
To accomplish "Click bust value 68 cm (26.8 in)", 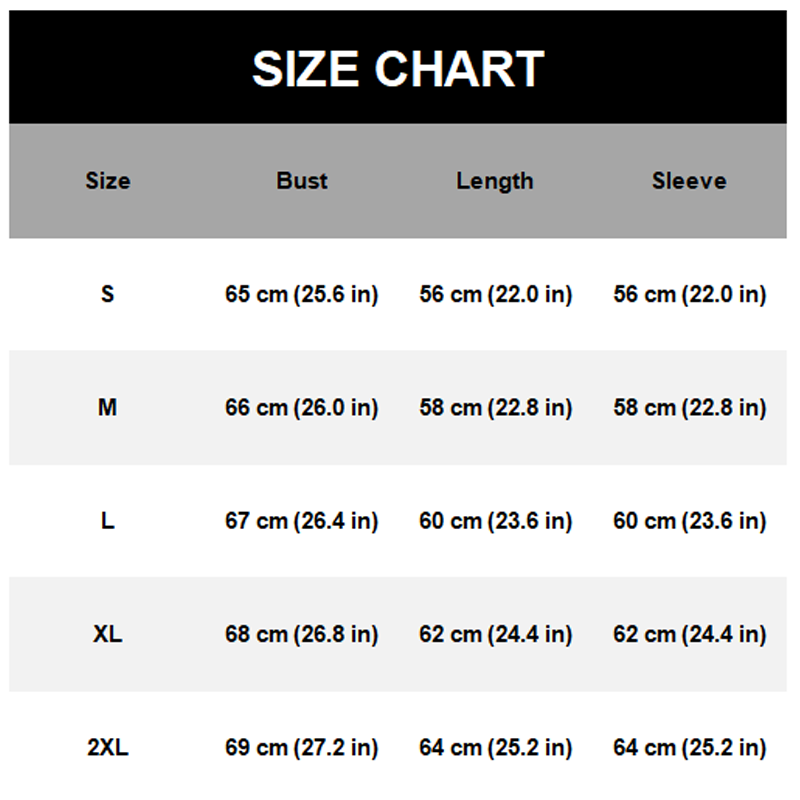I will click(x=302, y=634).
